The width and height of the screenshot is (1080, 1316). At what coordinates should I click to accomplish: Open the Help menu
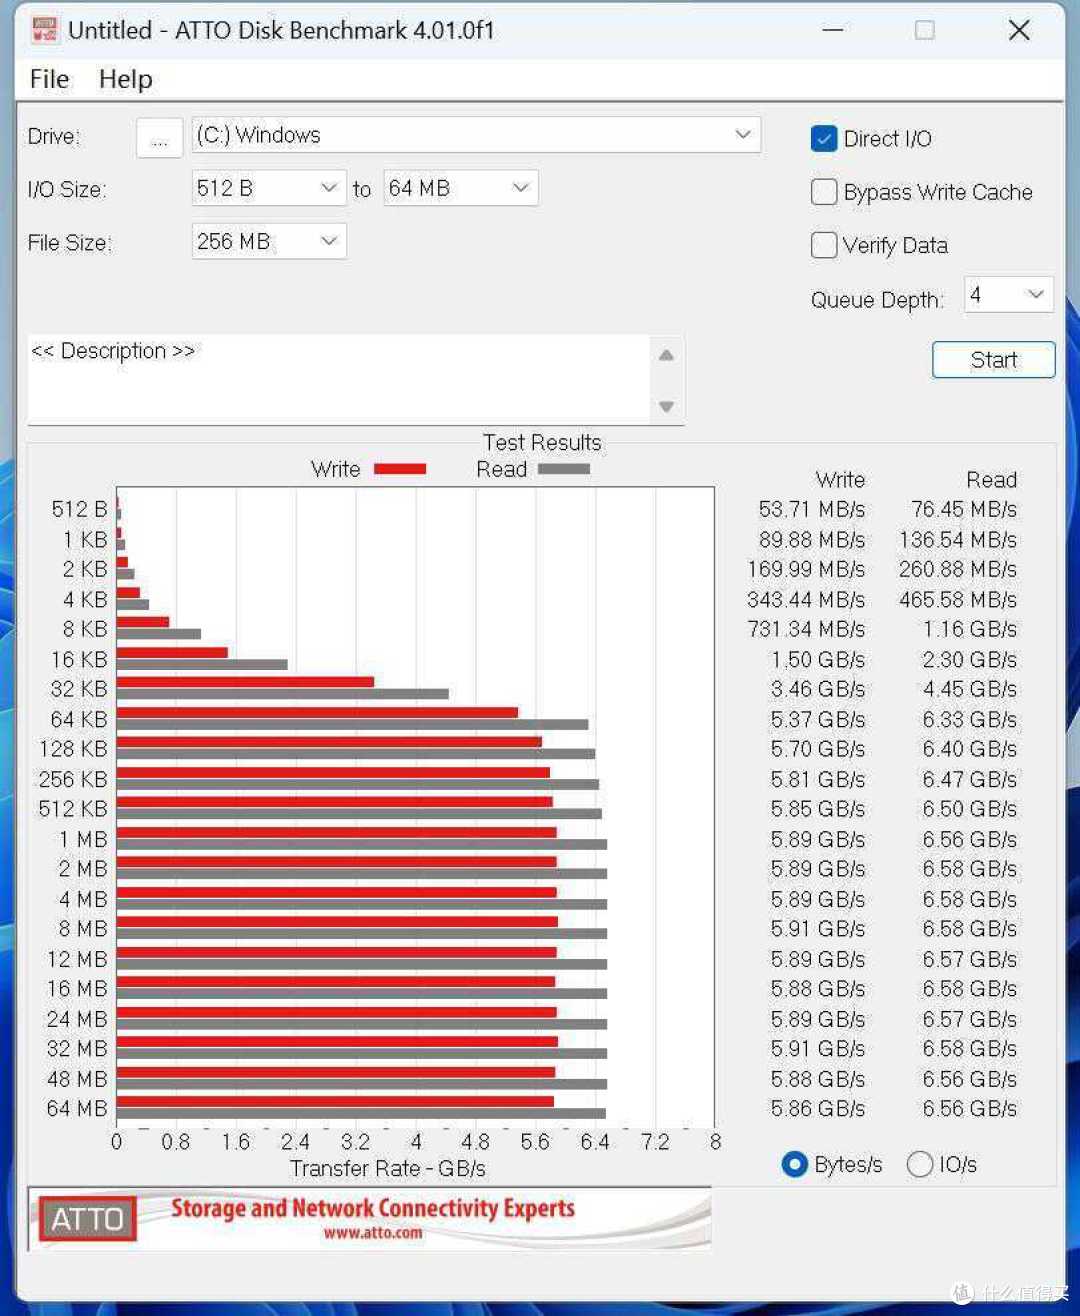[126, 79]
